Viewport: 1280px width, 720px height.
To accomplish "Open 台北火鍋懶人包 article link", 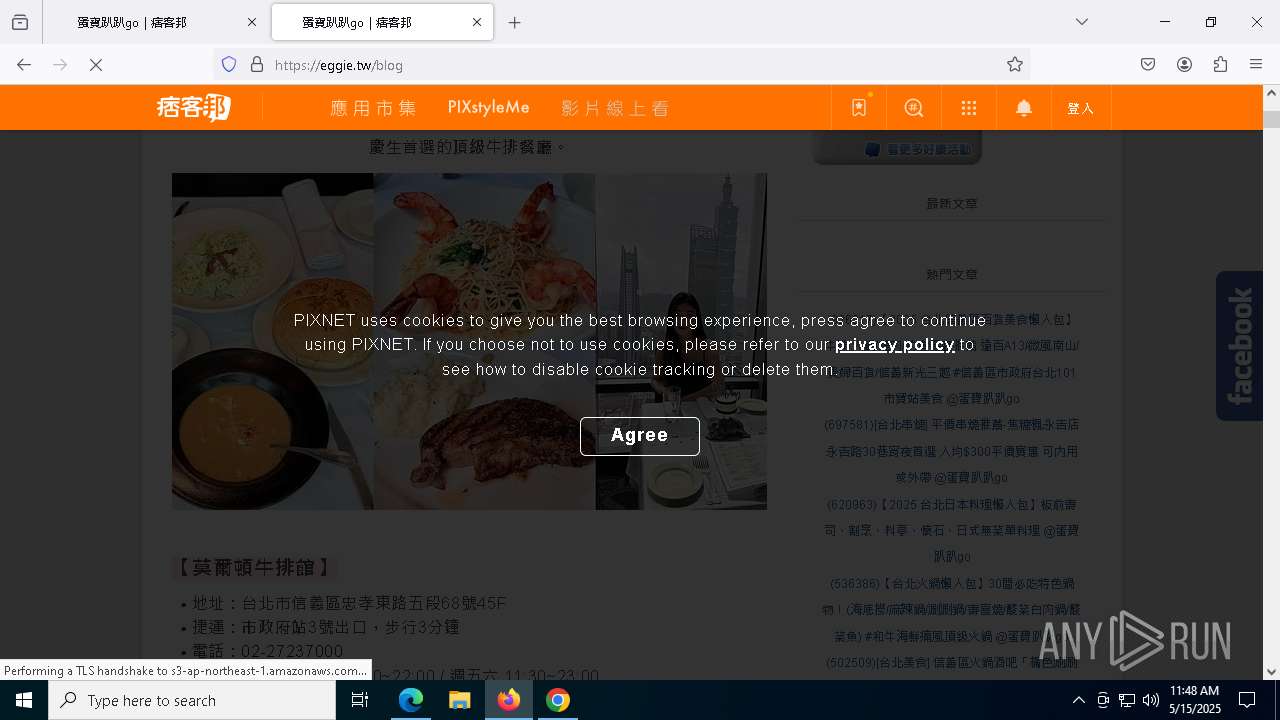I will coord(952,610).
